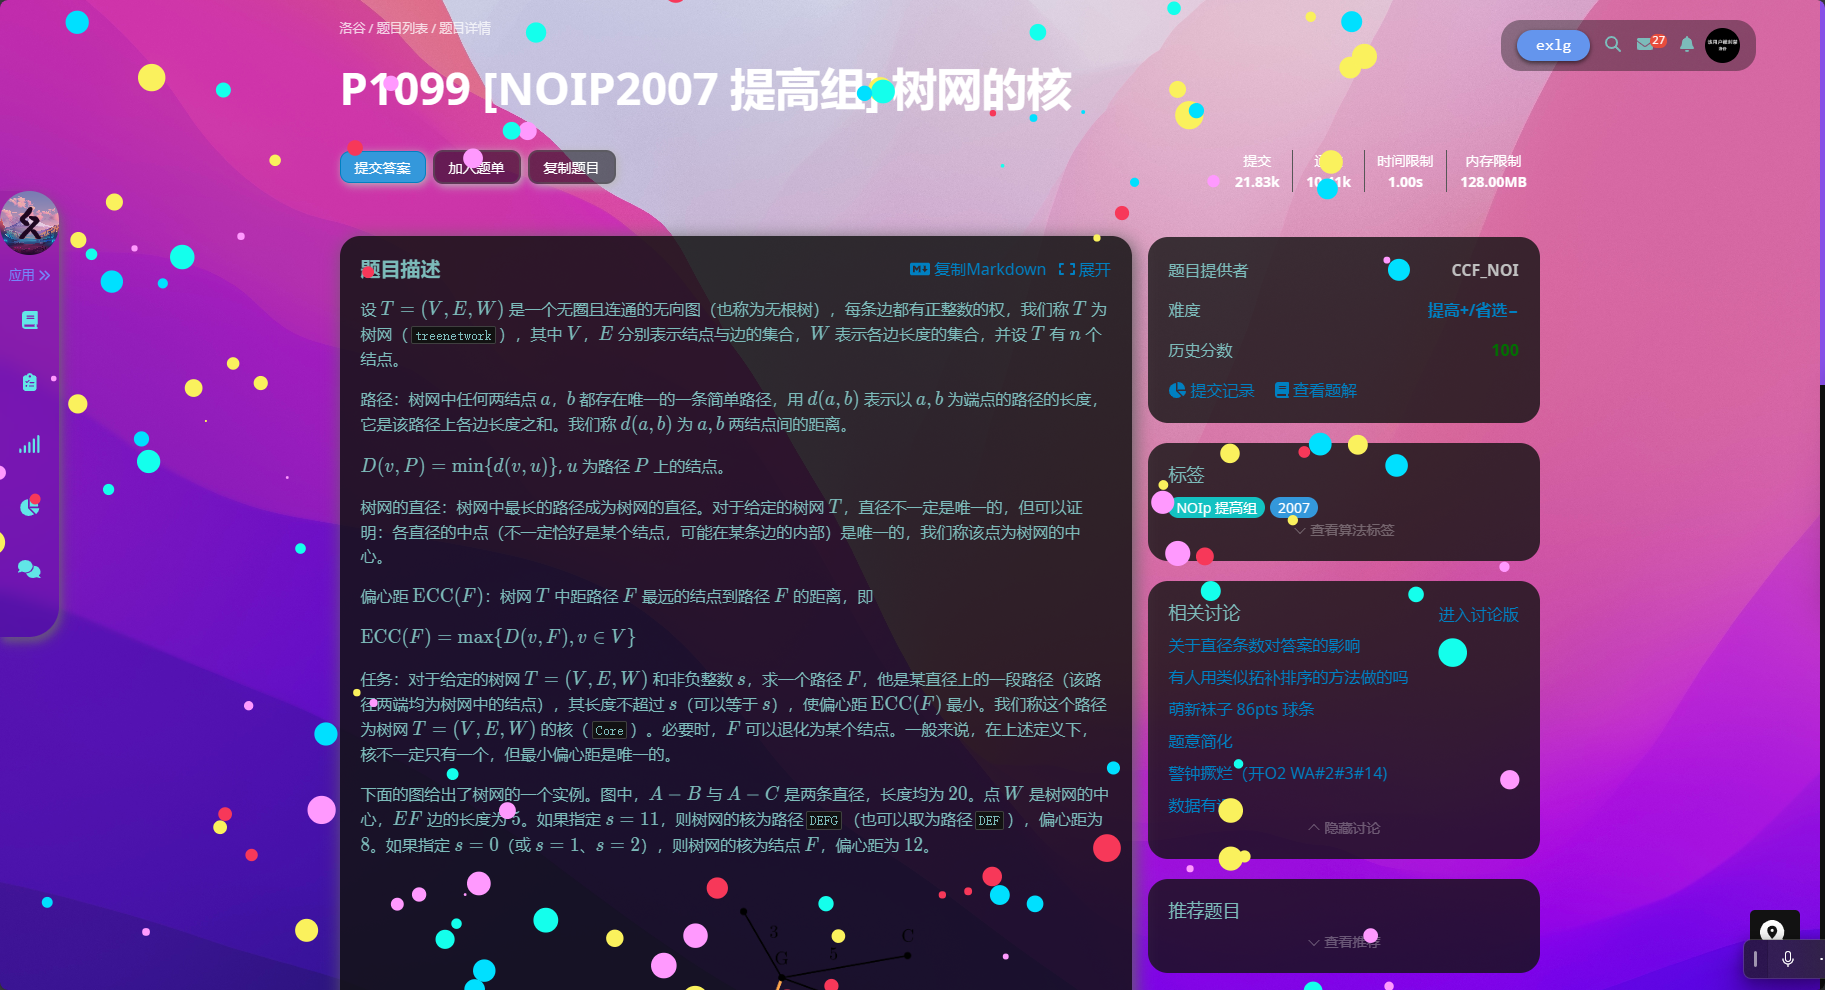Click history score value 100
This screenshot has width=1825, height=990.
(1505, 350)
